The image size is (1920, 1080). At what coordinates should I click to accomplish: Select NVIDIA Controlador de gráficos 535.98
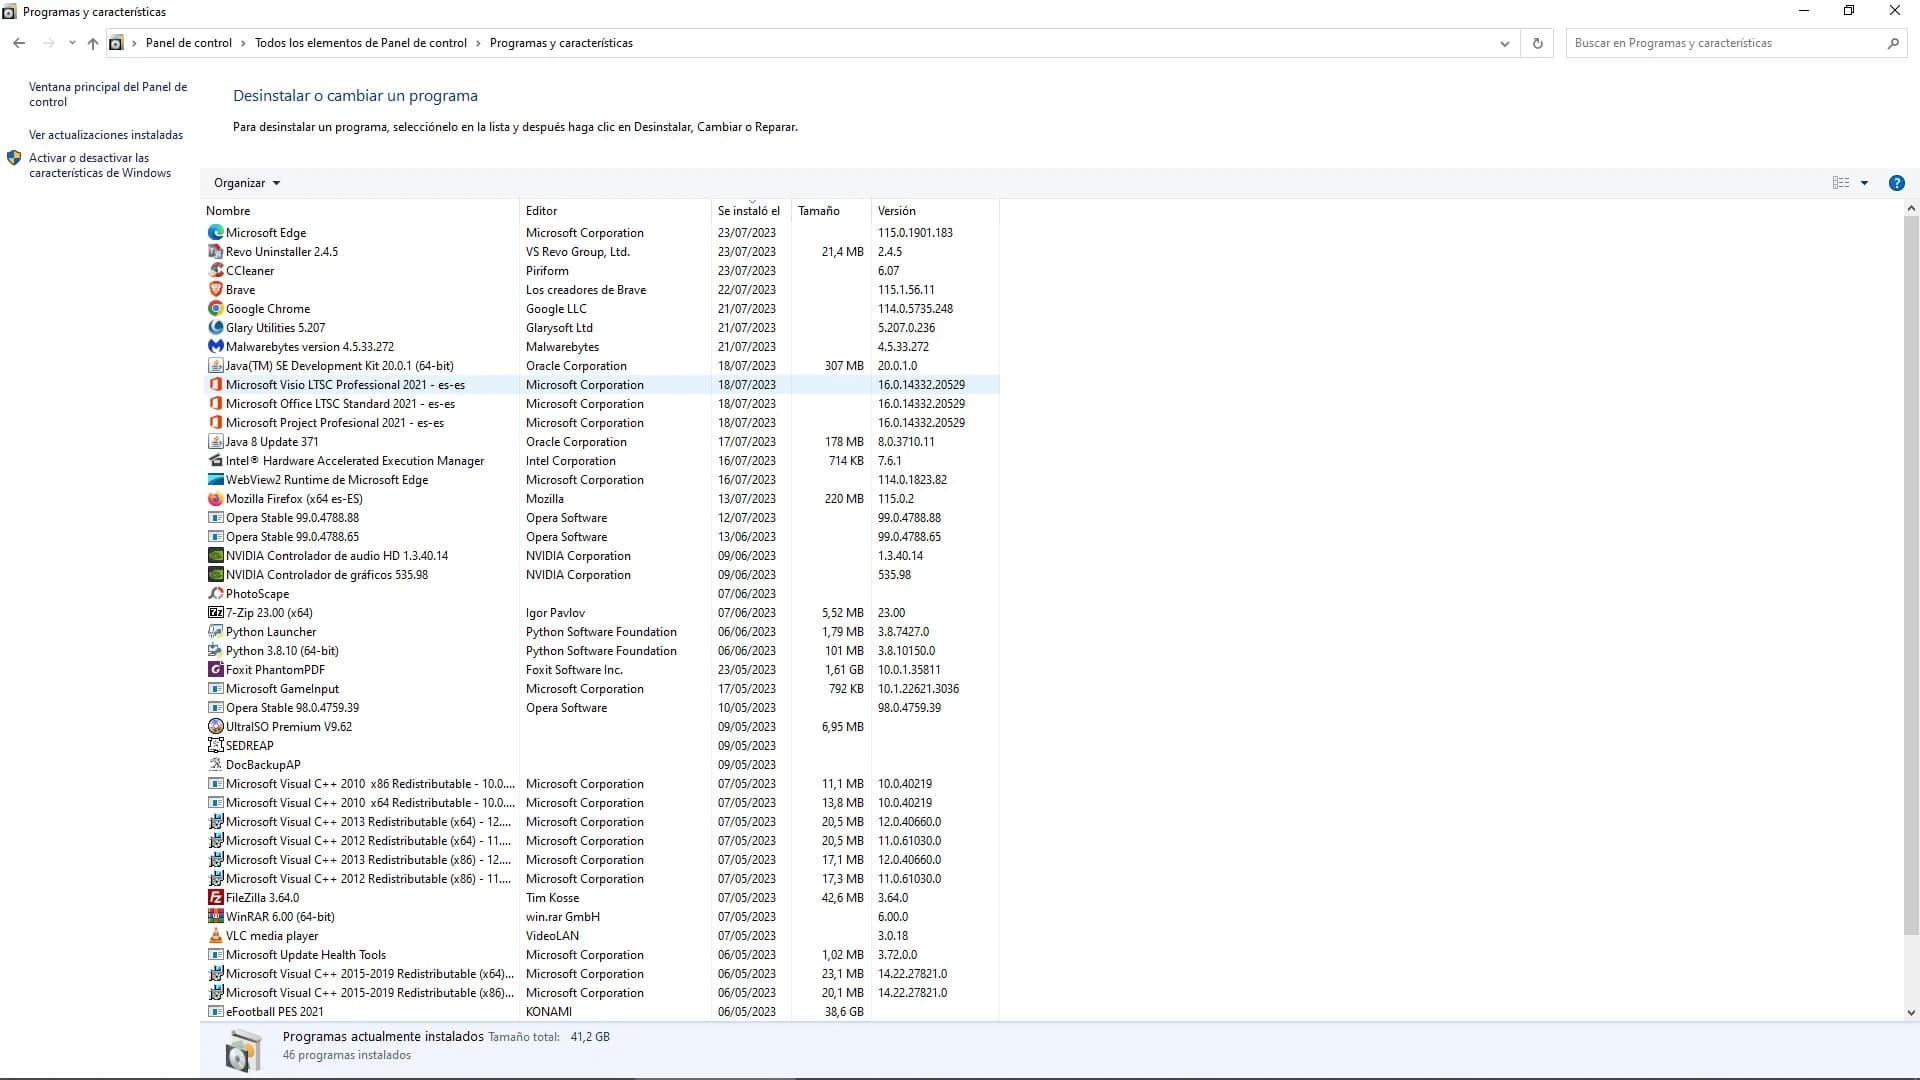[x=600, y=575]
